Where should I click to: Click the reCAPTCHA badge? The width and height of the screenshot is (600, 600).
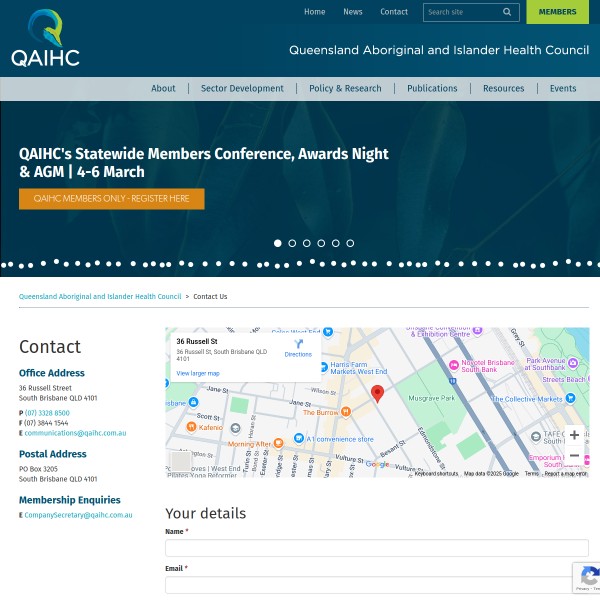(588, 578)
